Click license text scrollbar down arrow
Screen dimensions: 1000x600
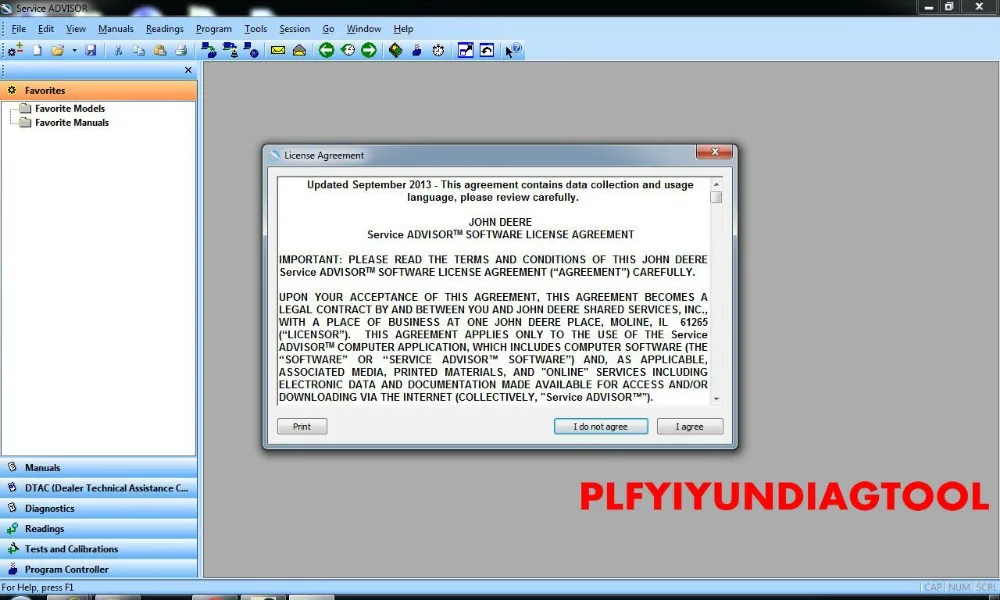(x=716, y=399)
